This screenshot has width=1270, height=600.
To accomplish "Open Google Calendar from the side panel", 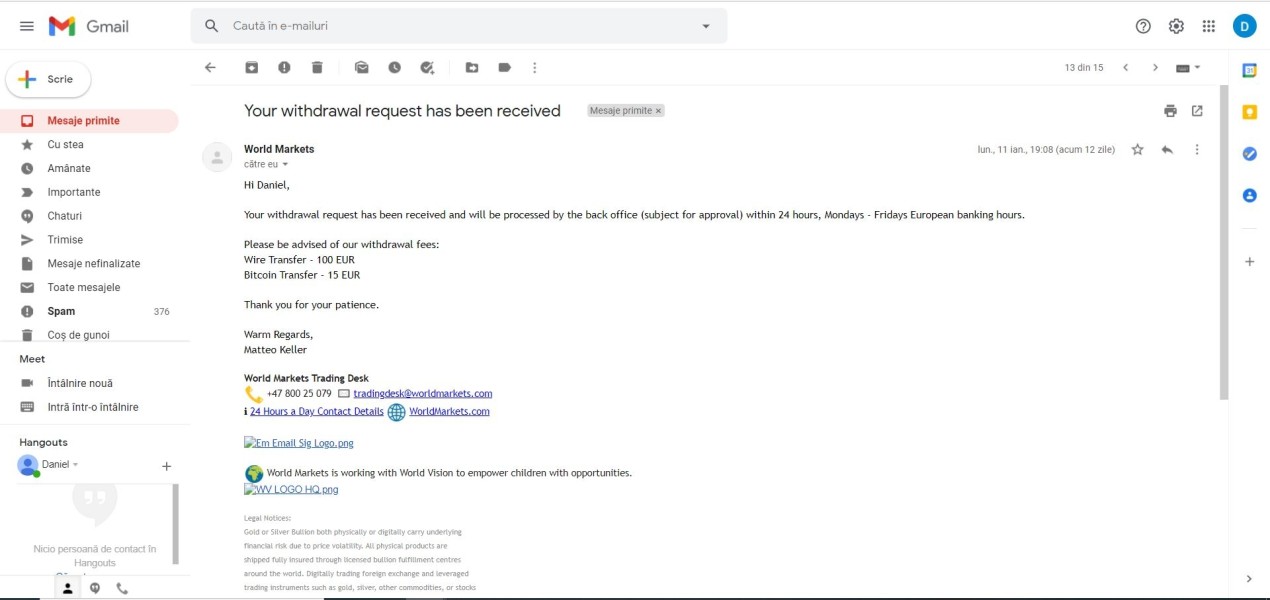I will 1249,70.
